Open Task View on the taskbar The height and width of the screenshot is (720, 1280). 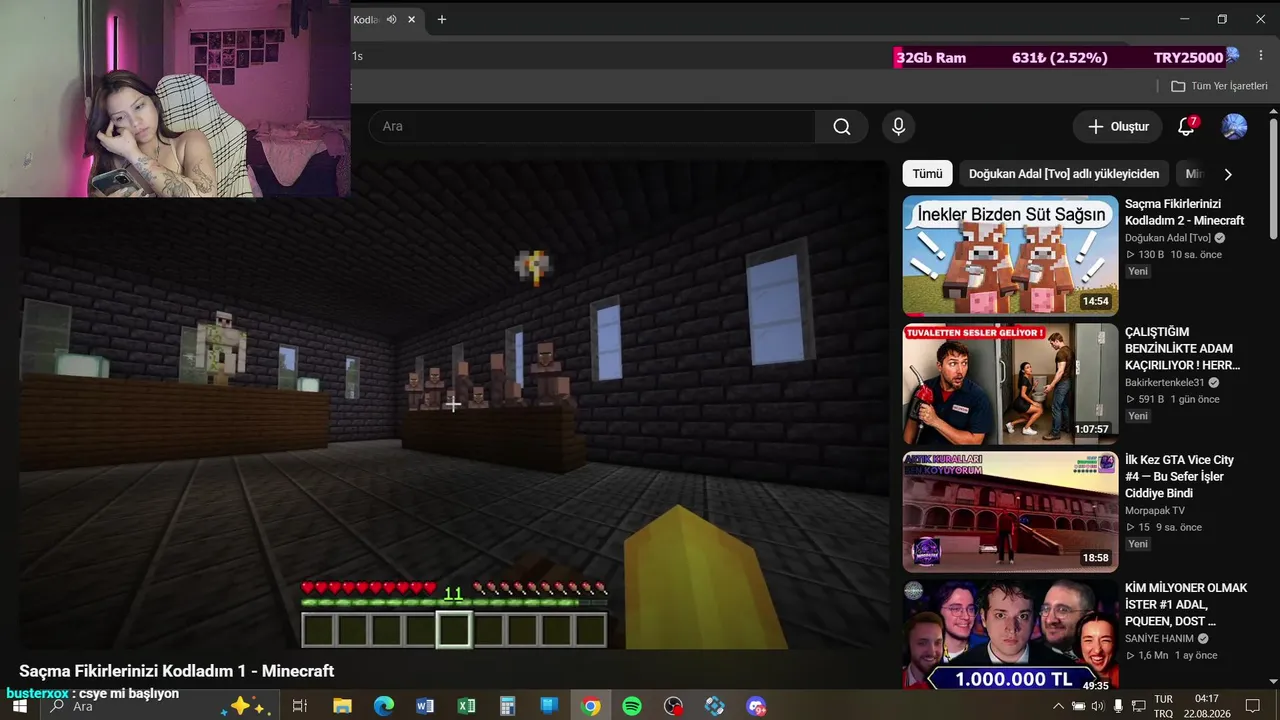pos(299,706)
